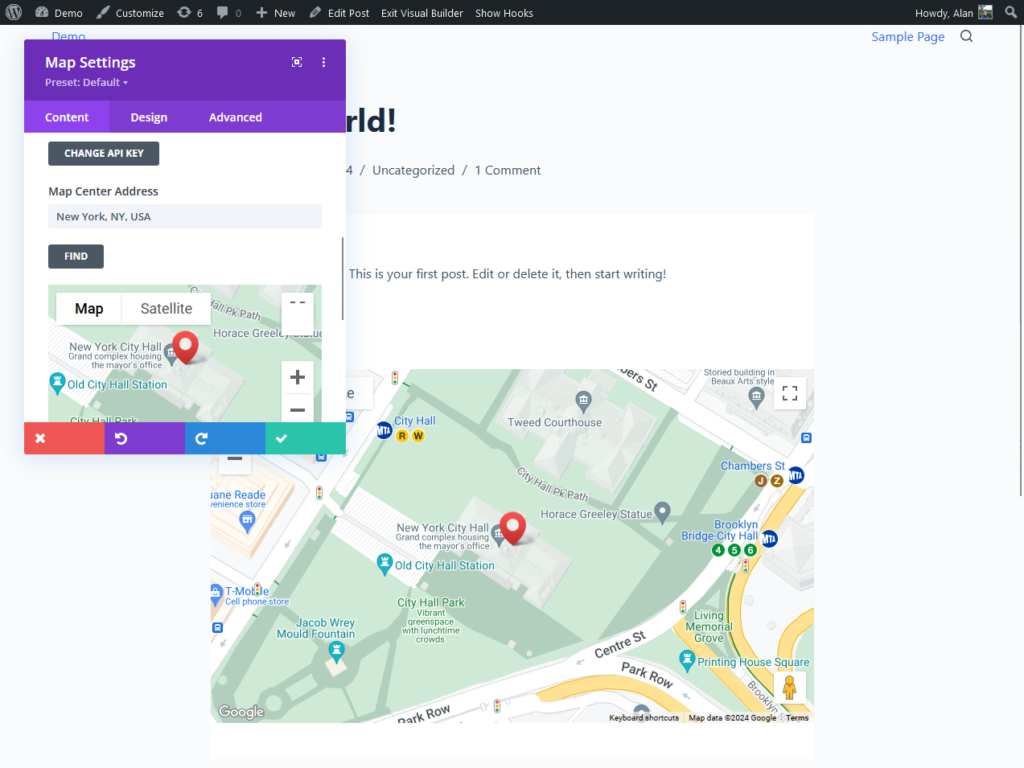Screen dimensions: 1024x768
Task: Switch to the Content tab
Action: [67, 117]
